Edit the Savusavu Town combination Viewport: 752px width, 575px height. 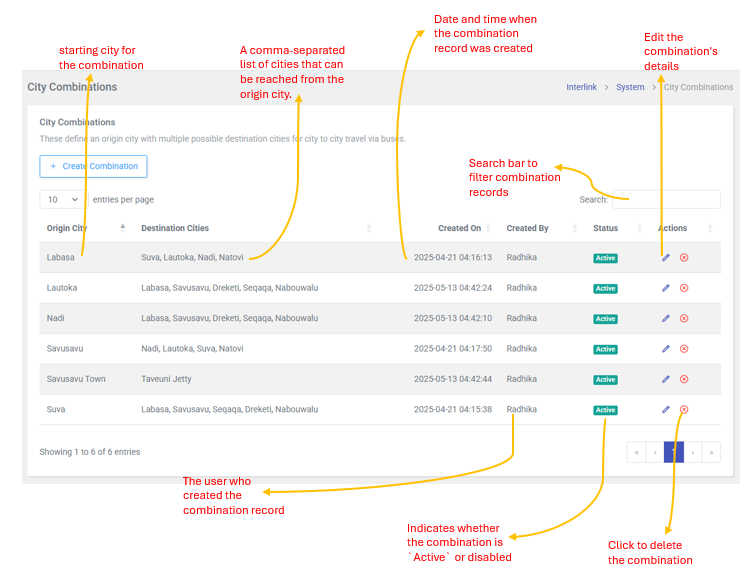click(x=666, y=379)
